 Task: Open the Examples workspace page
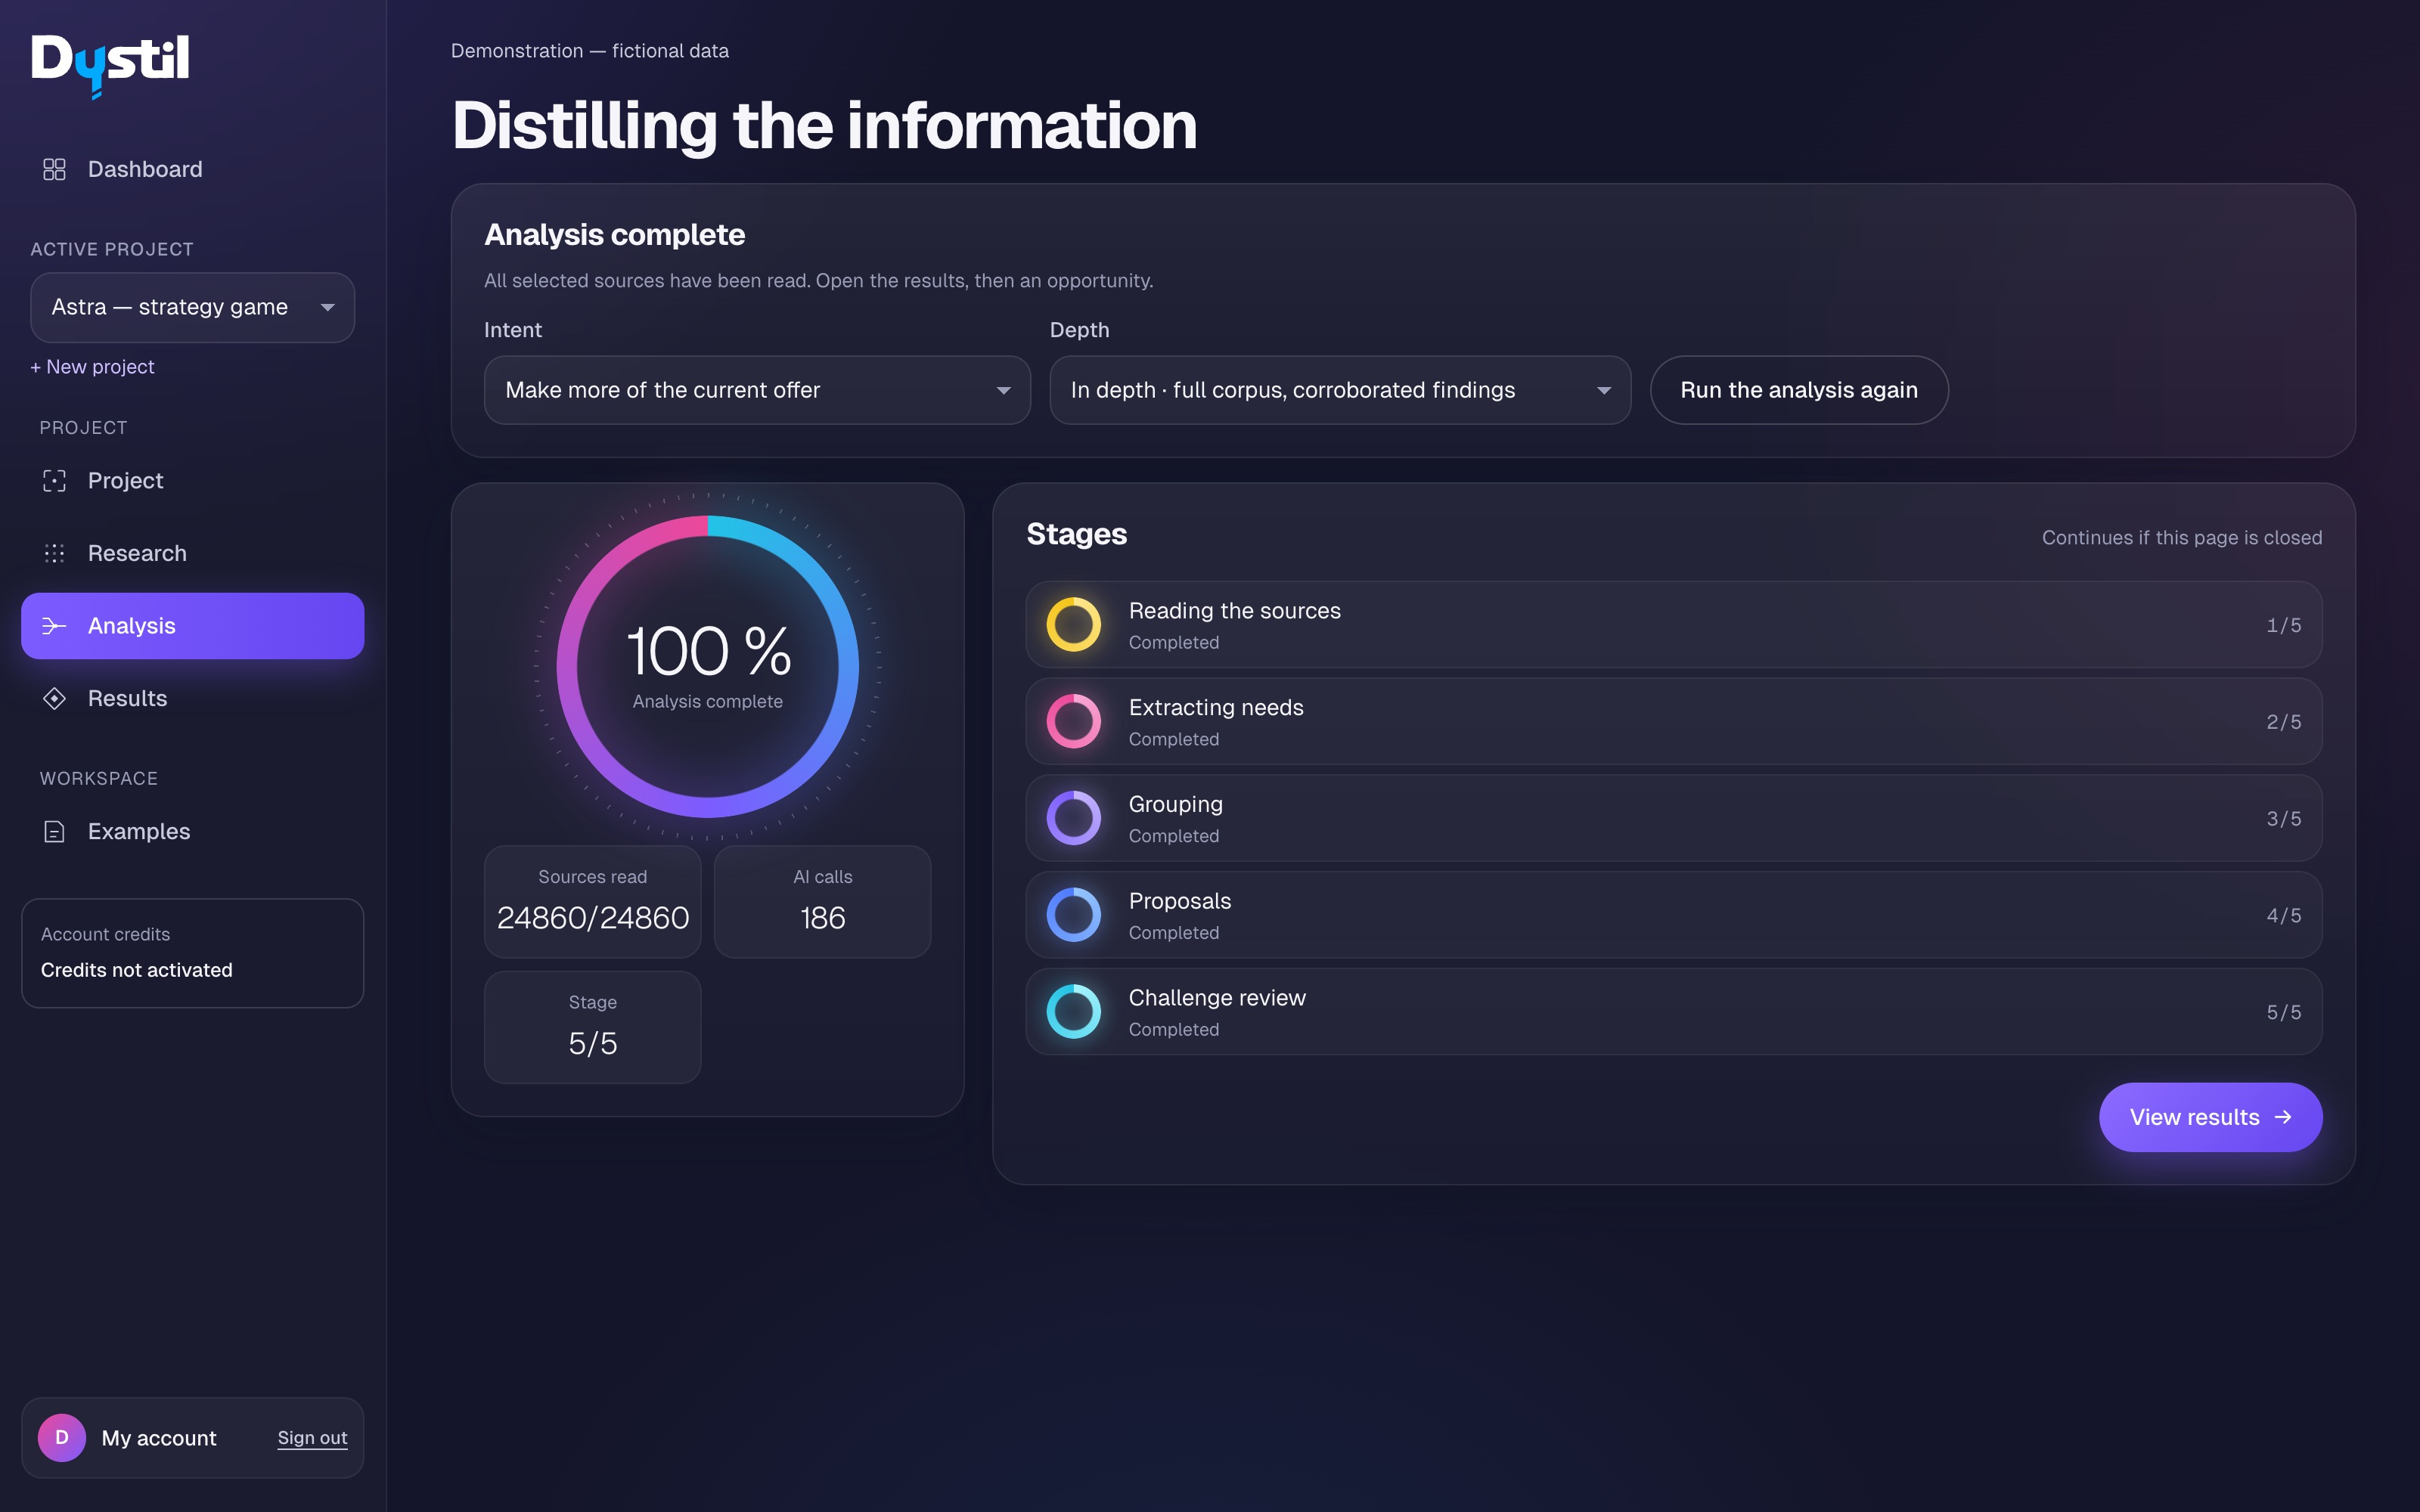click(x=192, y=831)
